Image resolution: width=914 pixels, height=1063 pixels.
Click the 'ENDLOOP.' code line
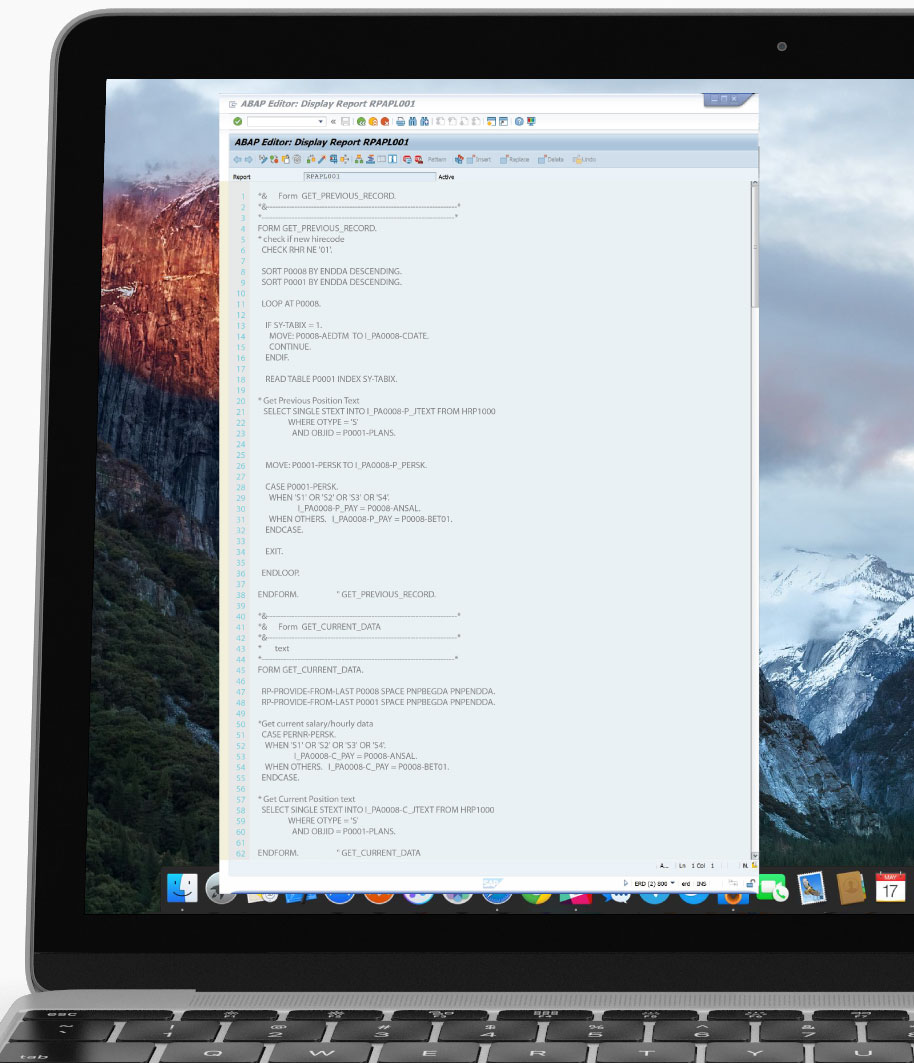click(280, 573)
